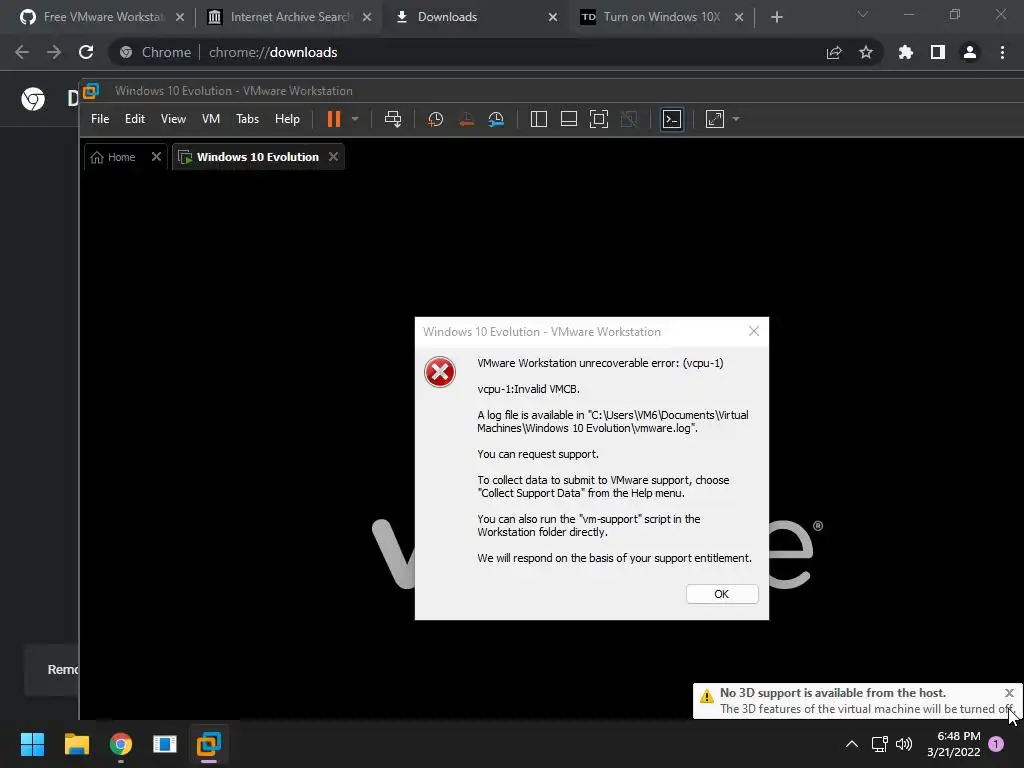Open notifications badge in taskbar
1024x768 pixels.
[x=997, y=744]
